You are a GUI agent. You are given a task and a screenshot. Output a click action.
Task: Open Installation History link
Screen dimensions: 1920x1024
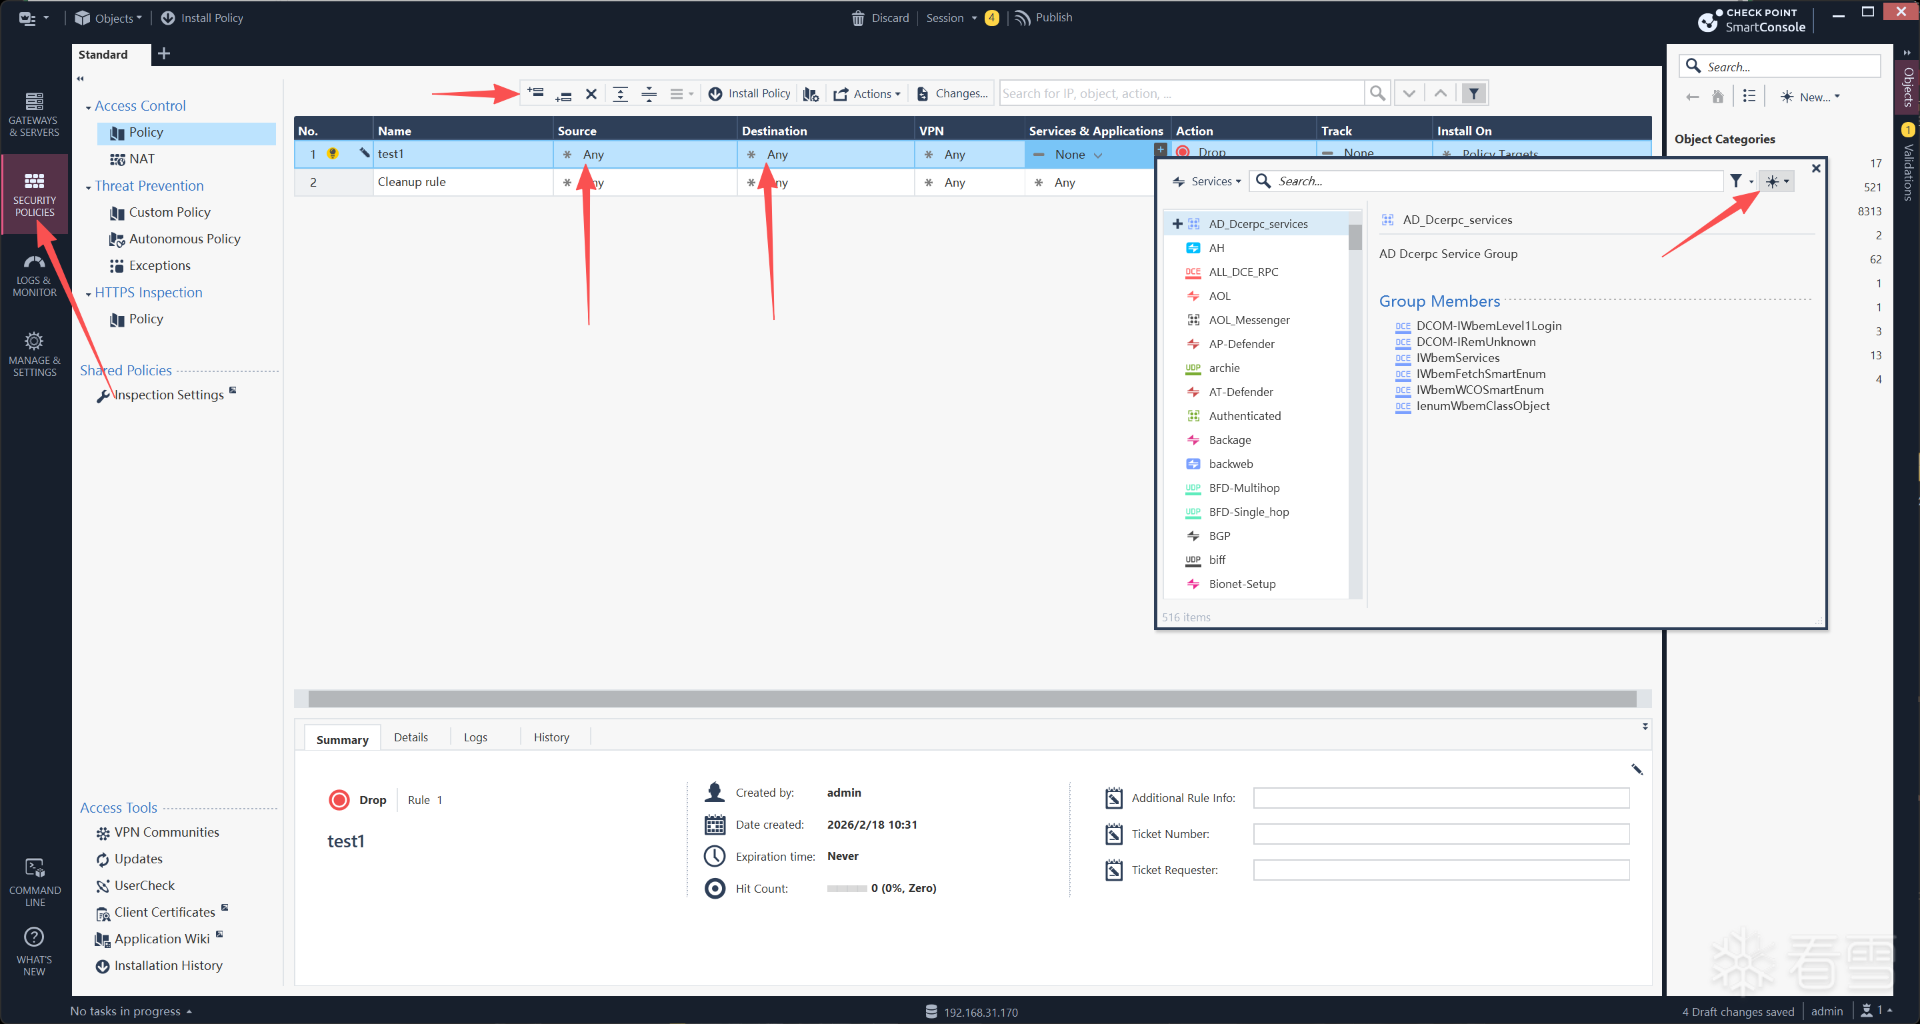pos(168,966)
